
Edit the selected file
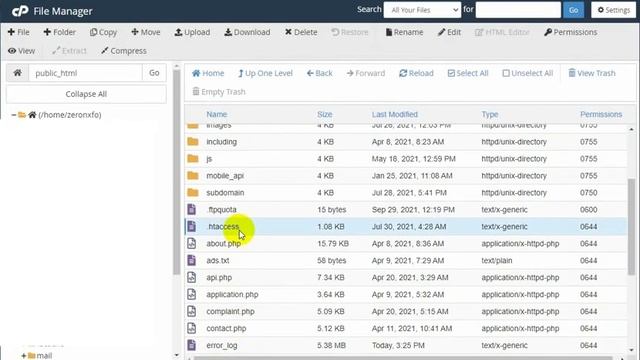[449, 32]
